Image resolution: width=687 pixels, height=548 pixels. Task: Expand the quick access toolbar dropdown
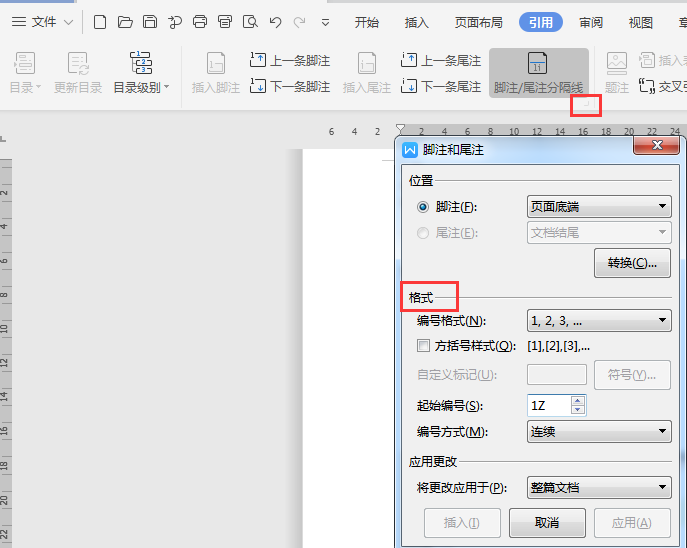(x=325, y=22)
